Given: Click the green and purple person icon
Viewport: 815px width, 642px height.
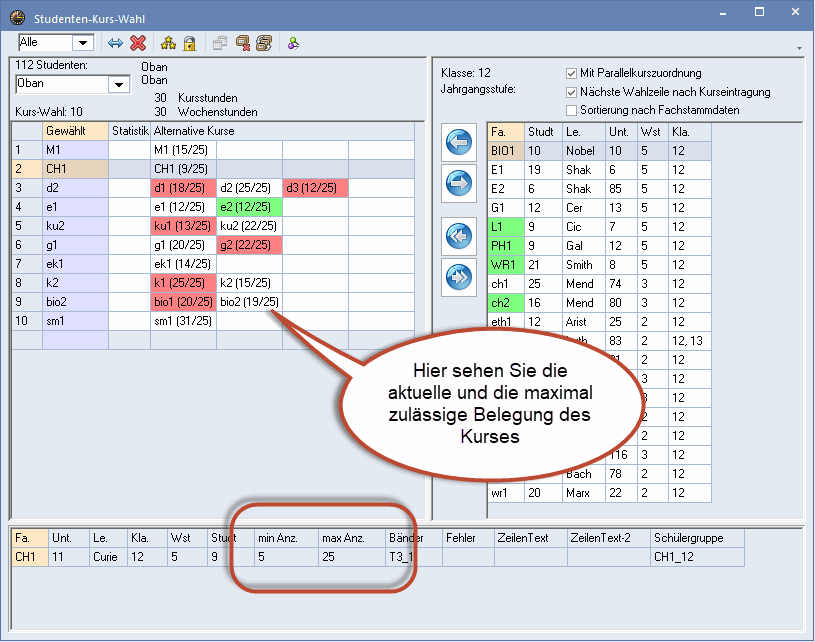Looking at the screenshot, I should pyautogui.click(x=293, y=43).
